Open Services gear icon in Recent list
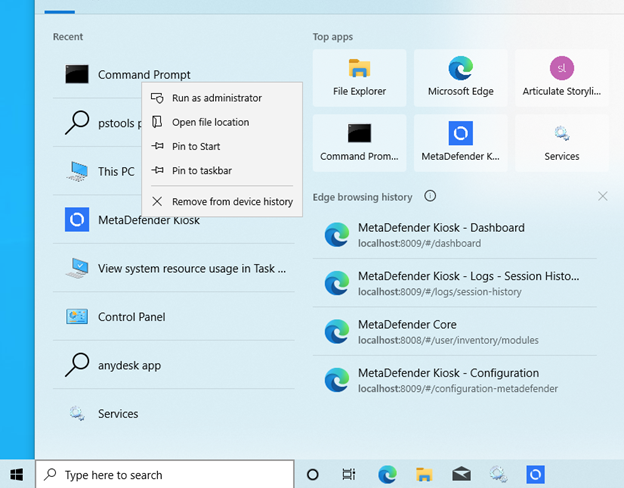Viewport: 624px width, 488px height. pos(77,414)
